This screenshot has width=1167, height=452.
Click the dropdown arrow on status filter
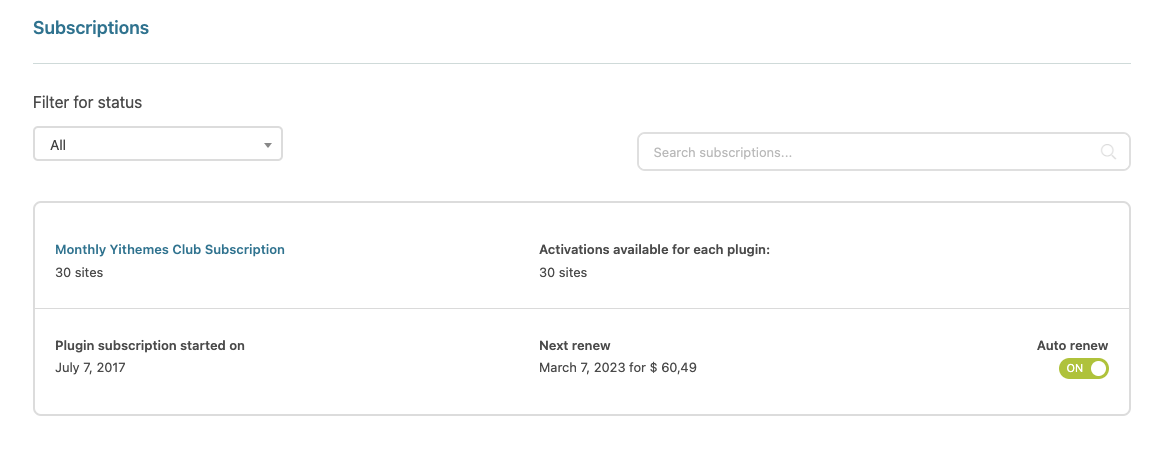tap(268, 145)
